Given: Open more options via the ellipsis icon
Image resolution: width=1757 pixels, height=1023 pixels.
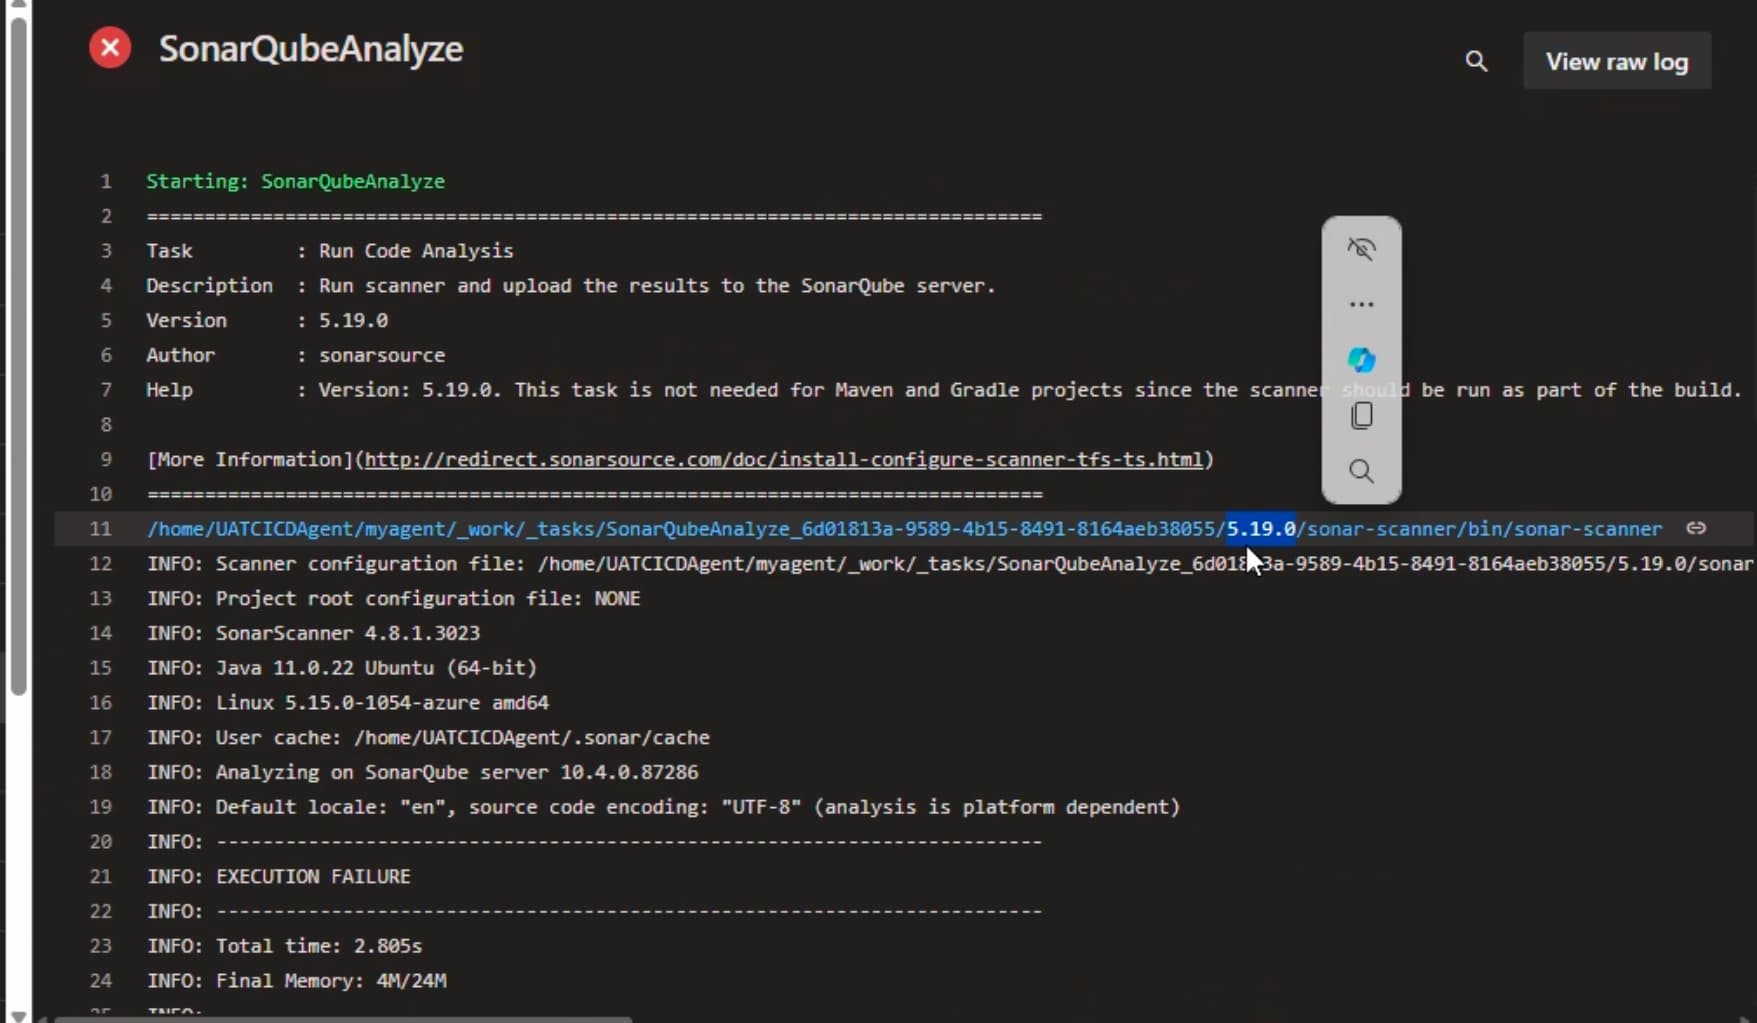Looking at the screenshot, I should tap(1361, 304).
